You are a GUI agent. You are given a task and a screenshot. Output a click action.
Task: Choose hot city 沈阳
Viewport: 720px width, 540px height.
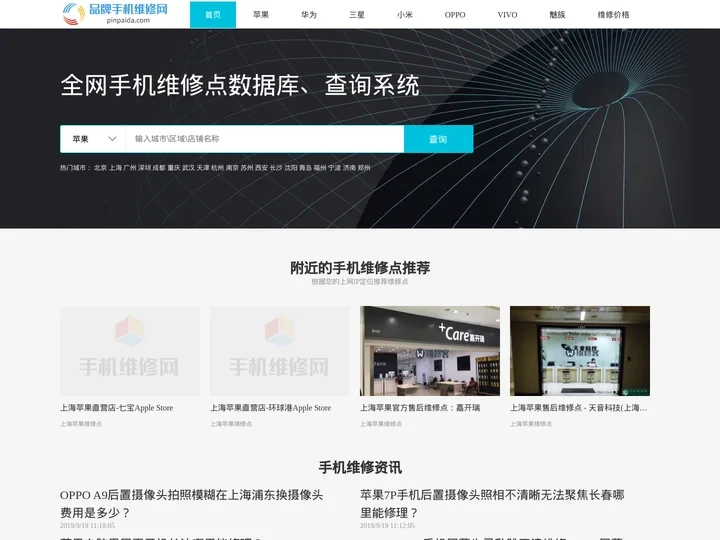coord(291,168)
